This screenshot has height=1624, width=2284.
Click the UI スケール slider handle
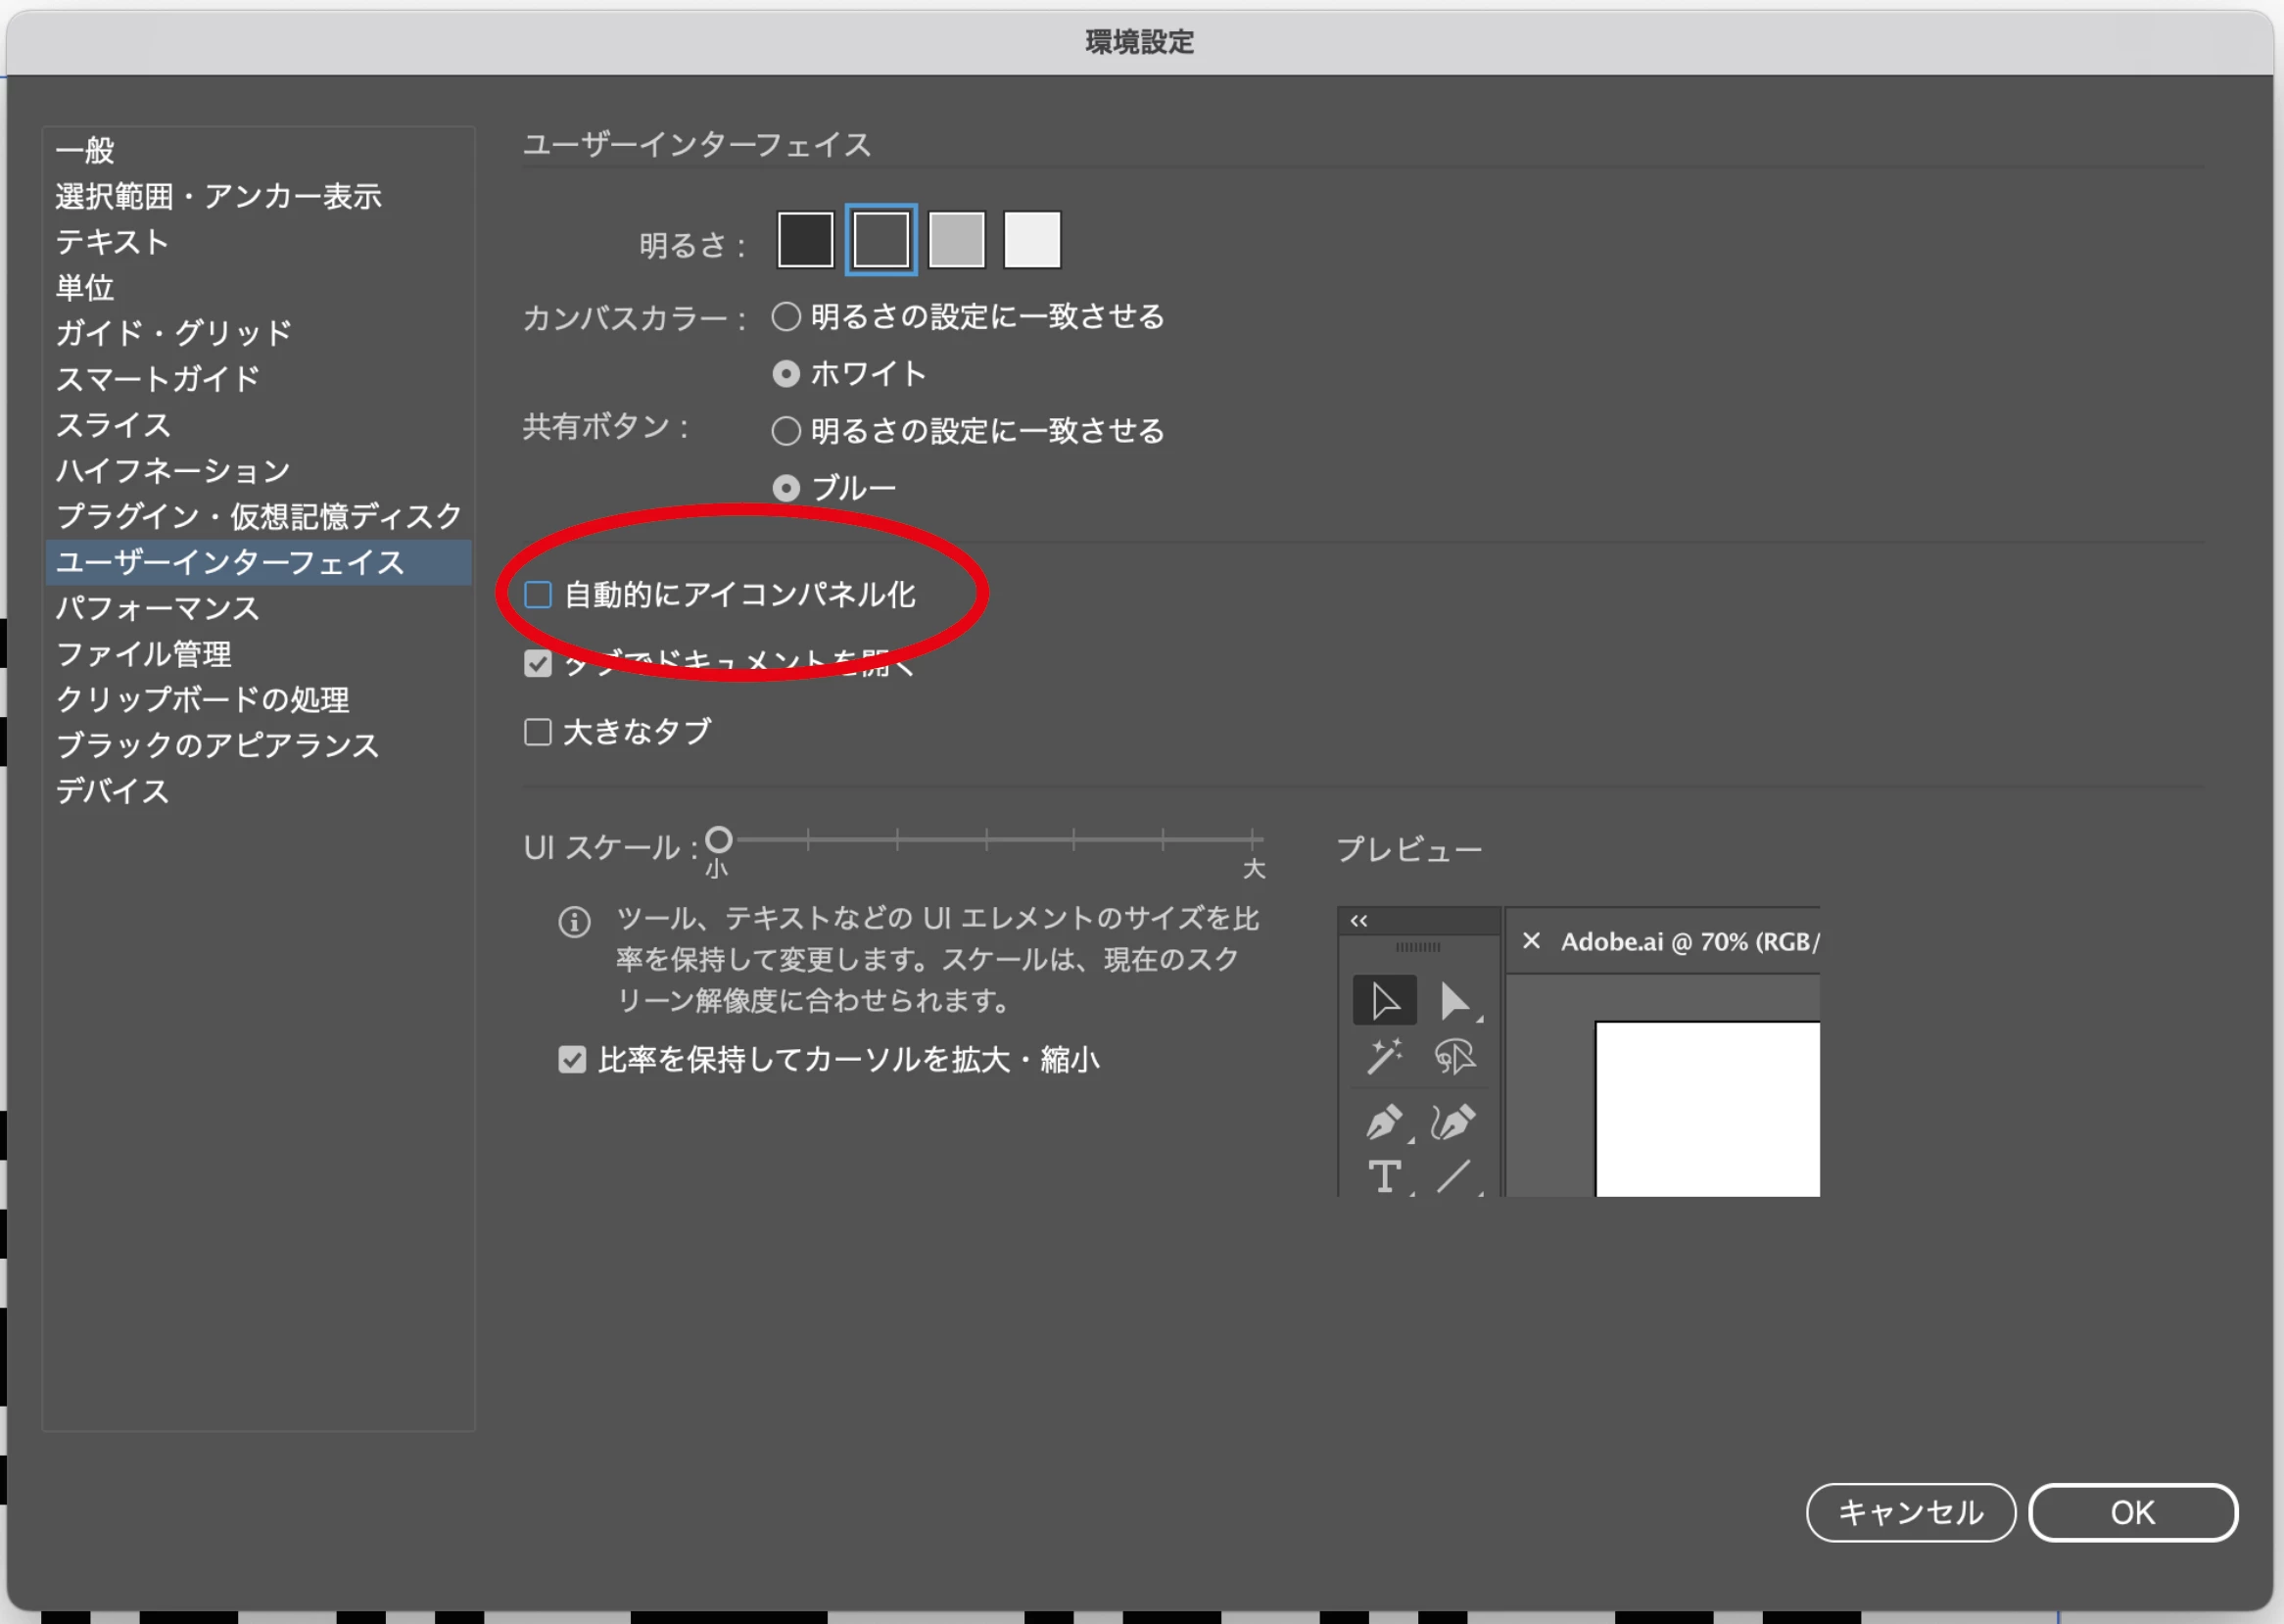[719, 839]
